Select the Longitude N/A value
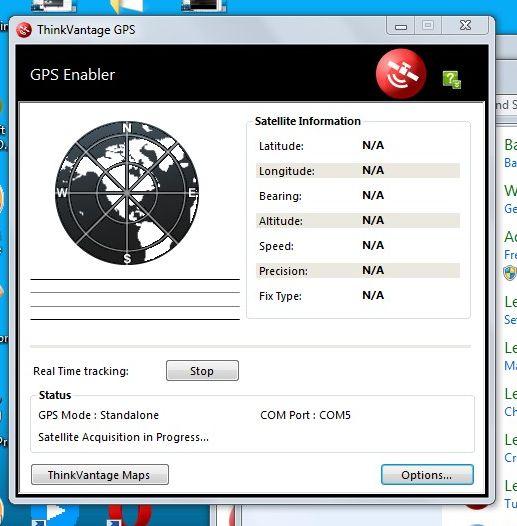The height and width of the screenshot is (526, 517). tap(373, 170)
